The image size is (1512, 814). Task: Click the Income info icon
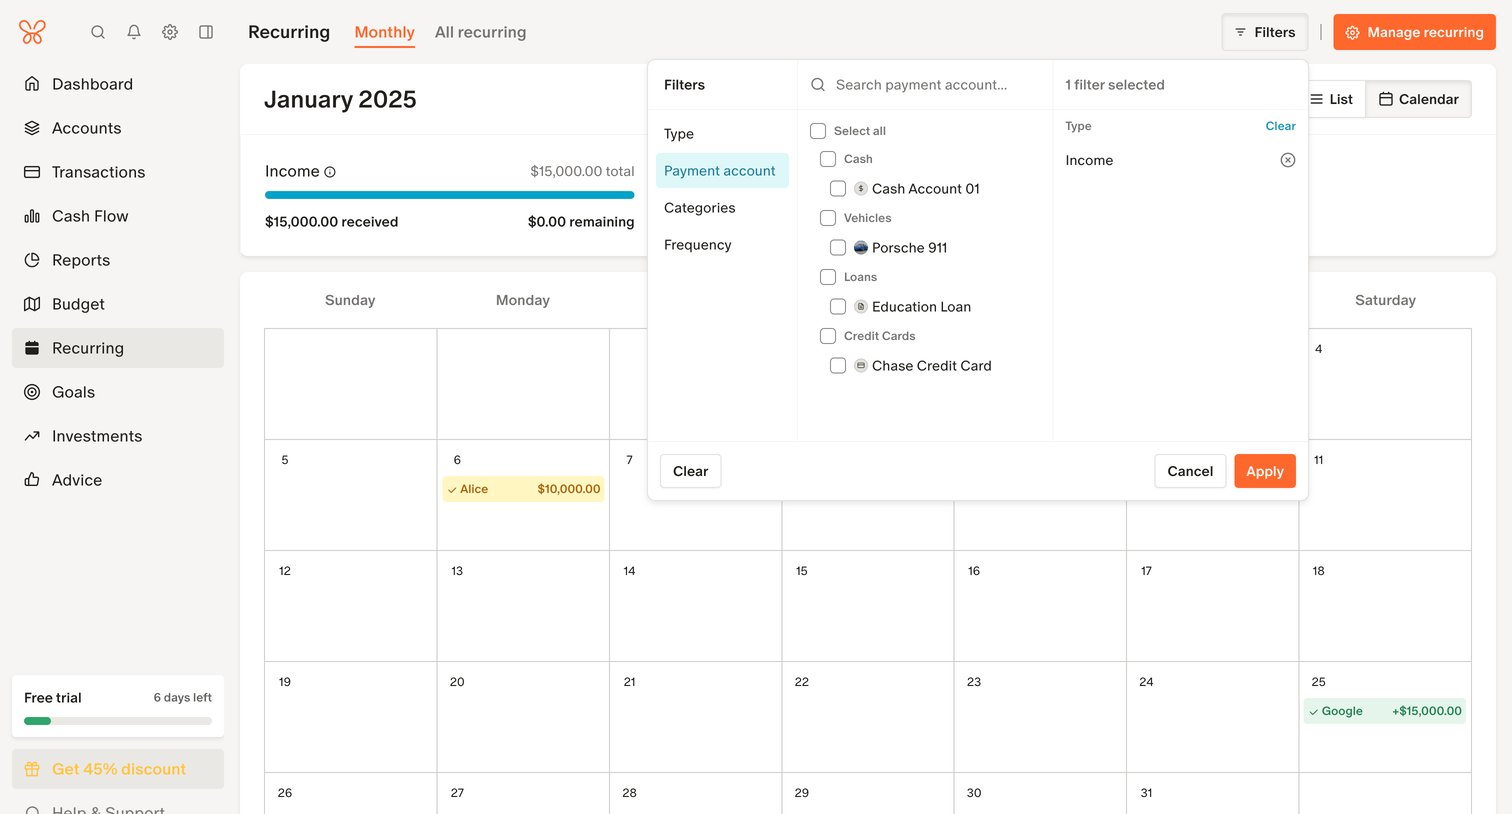tap(330, 172)
